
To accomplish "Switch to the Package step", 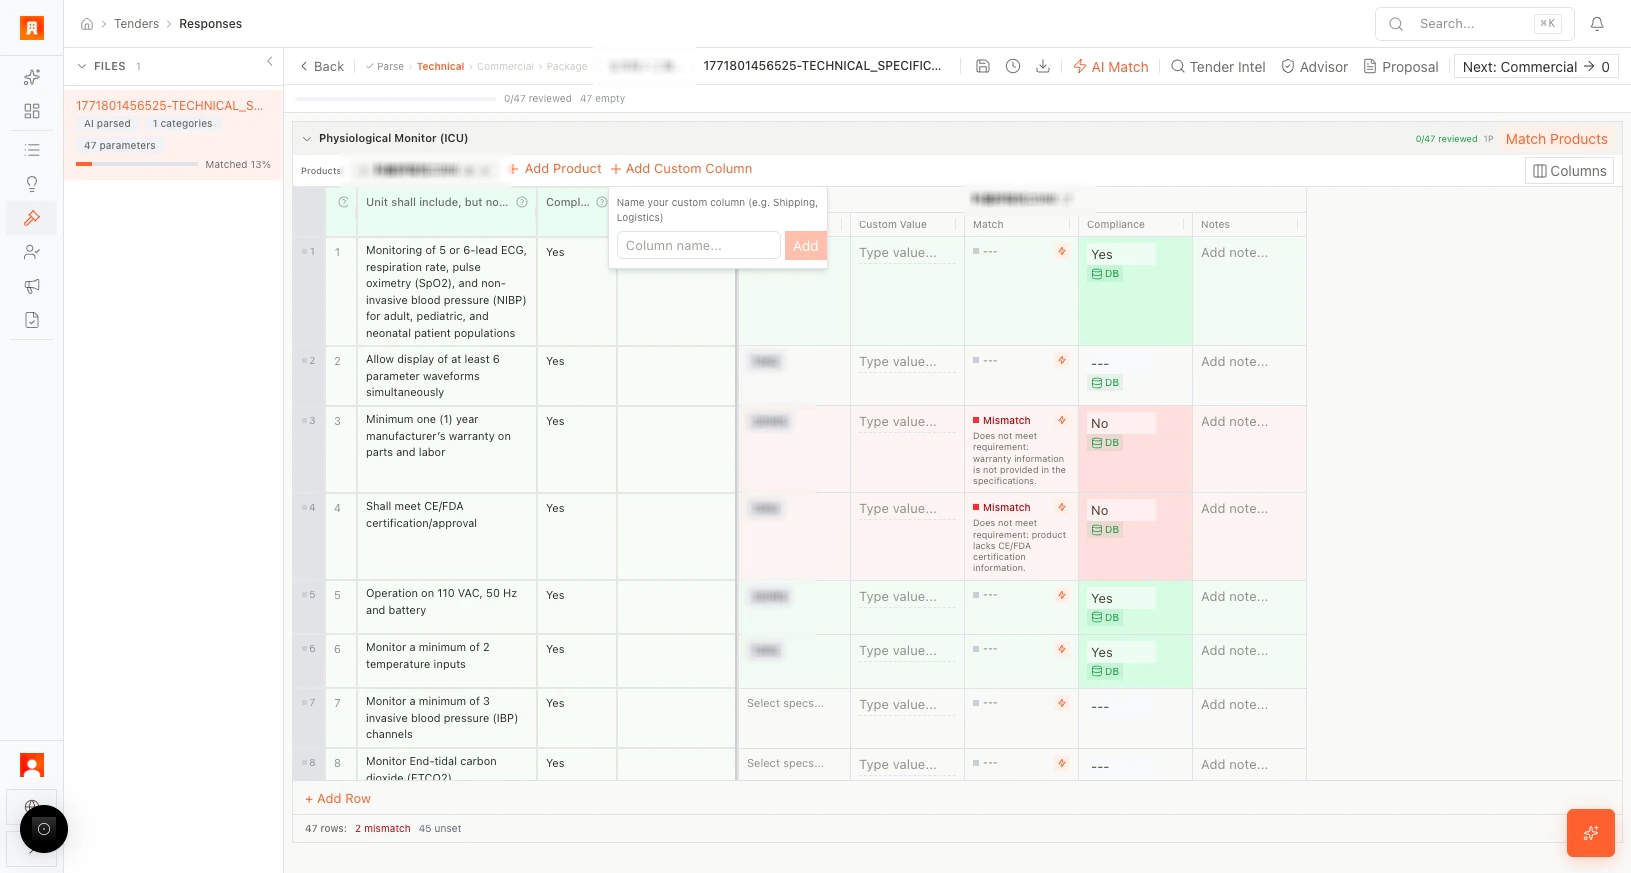I will click(x=567, y=67).
